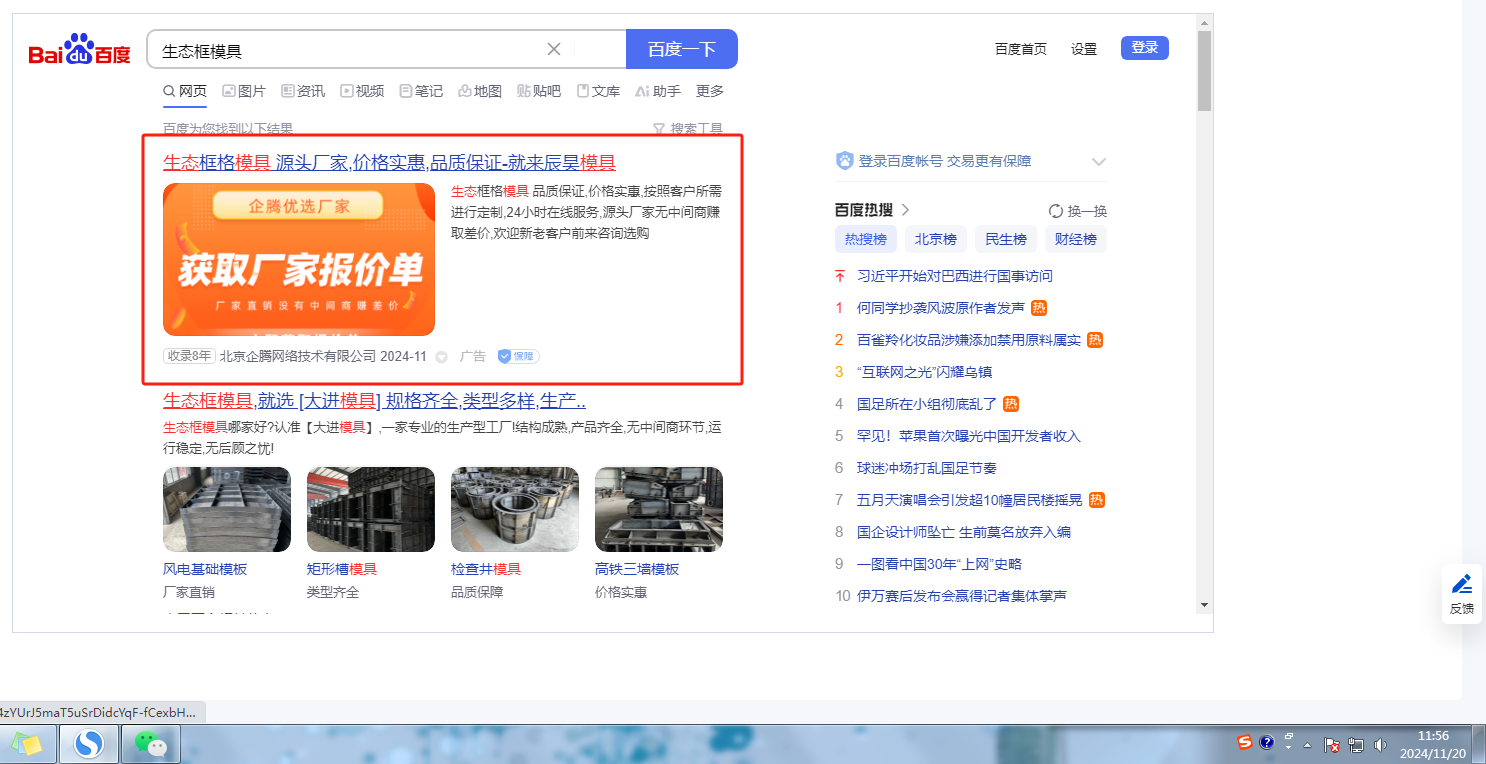
Task: Open hot search "互联网之光"闪耀乌镇
Action: 925,372
